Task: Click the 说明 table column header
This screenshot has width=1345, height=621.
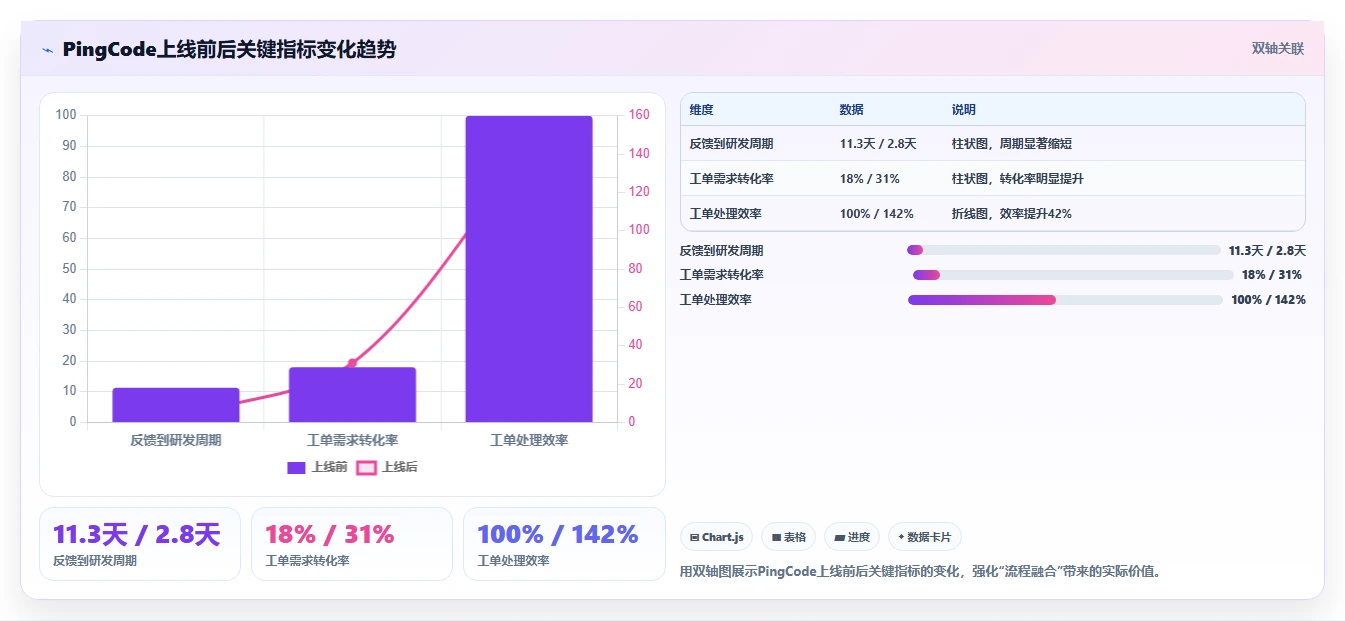Action: 964,110
